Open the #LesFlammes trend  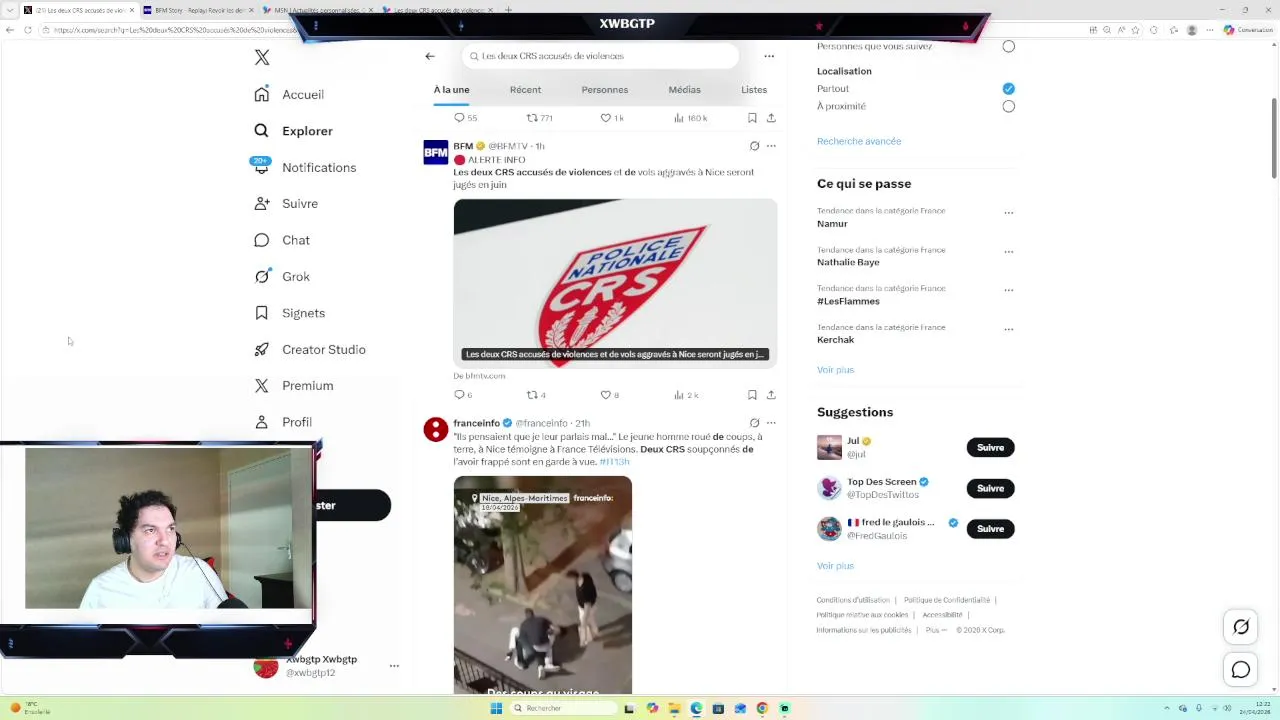(x=848, y=301)
